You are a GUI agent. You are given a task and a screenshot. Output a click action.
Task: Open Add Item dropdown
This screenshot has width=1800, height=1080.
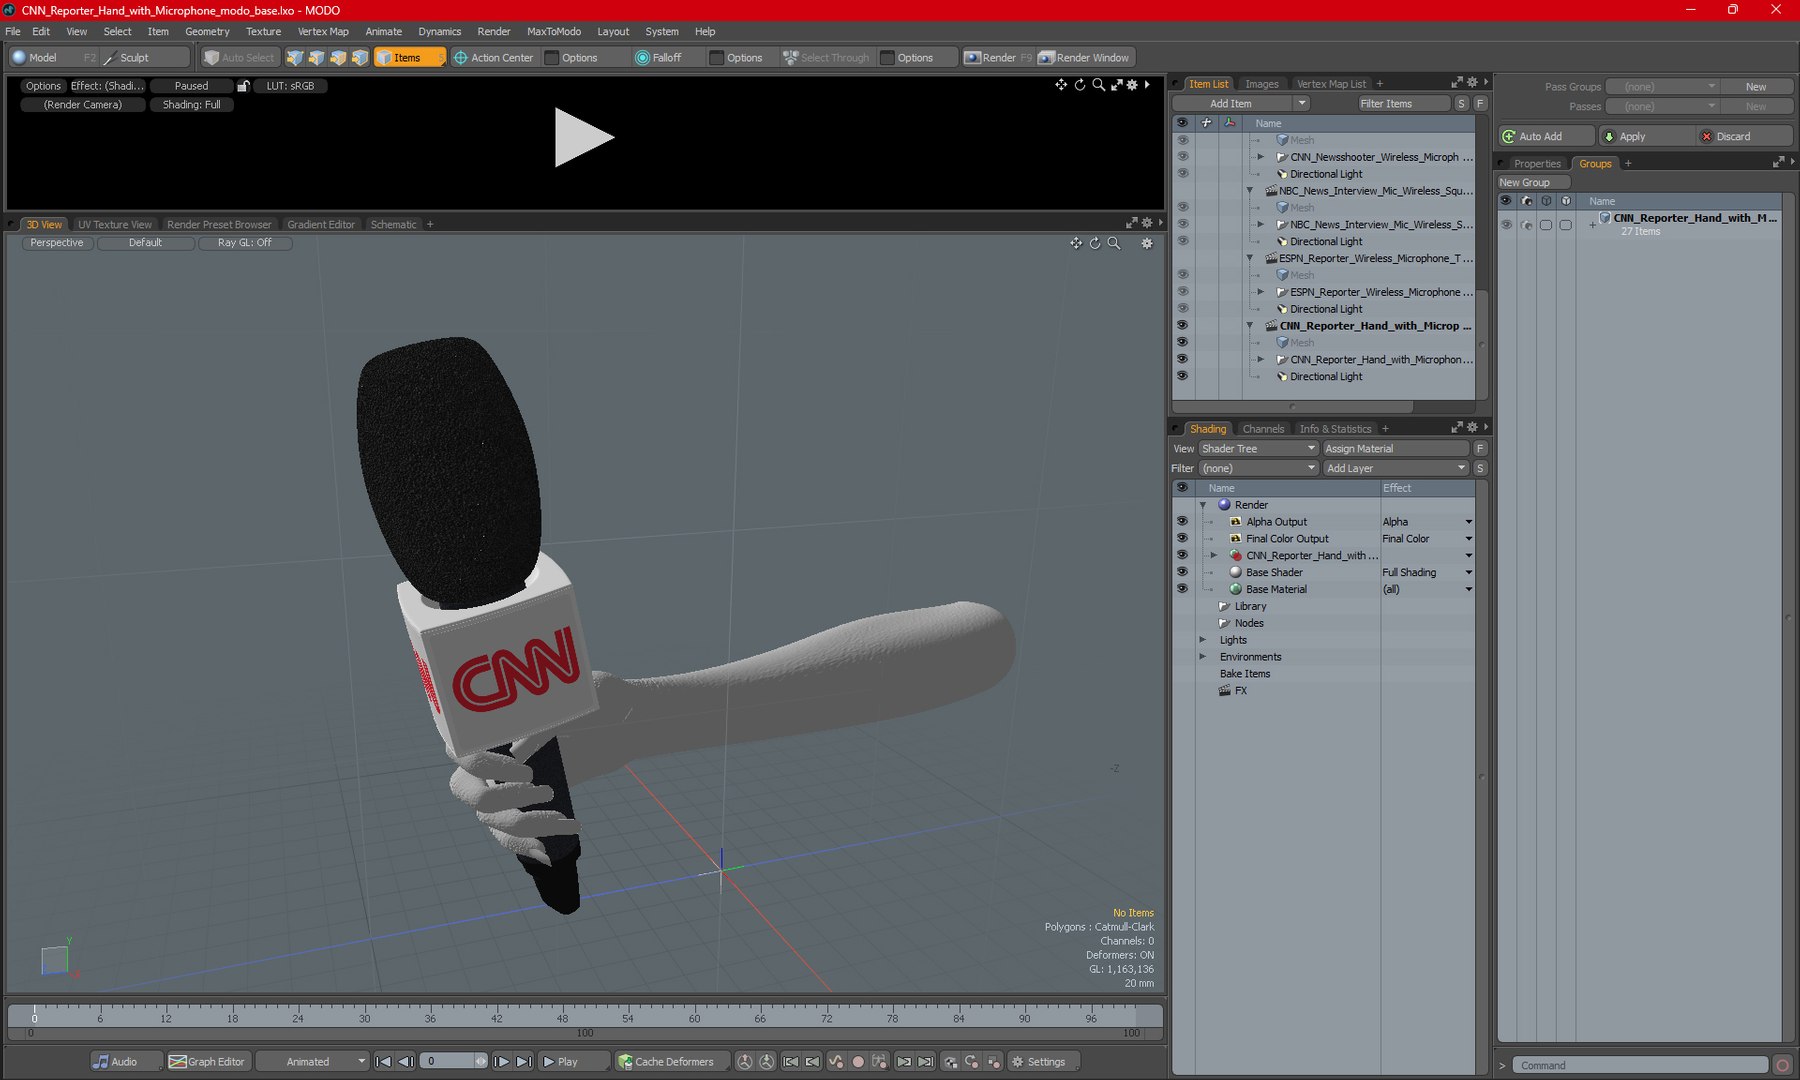click(1242, 103)
